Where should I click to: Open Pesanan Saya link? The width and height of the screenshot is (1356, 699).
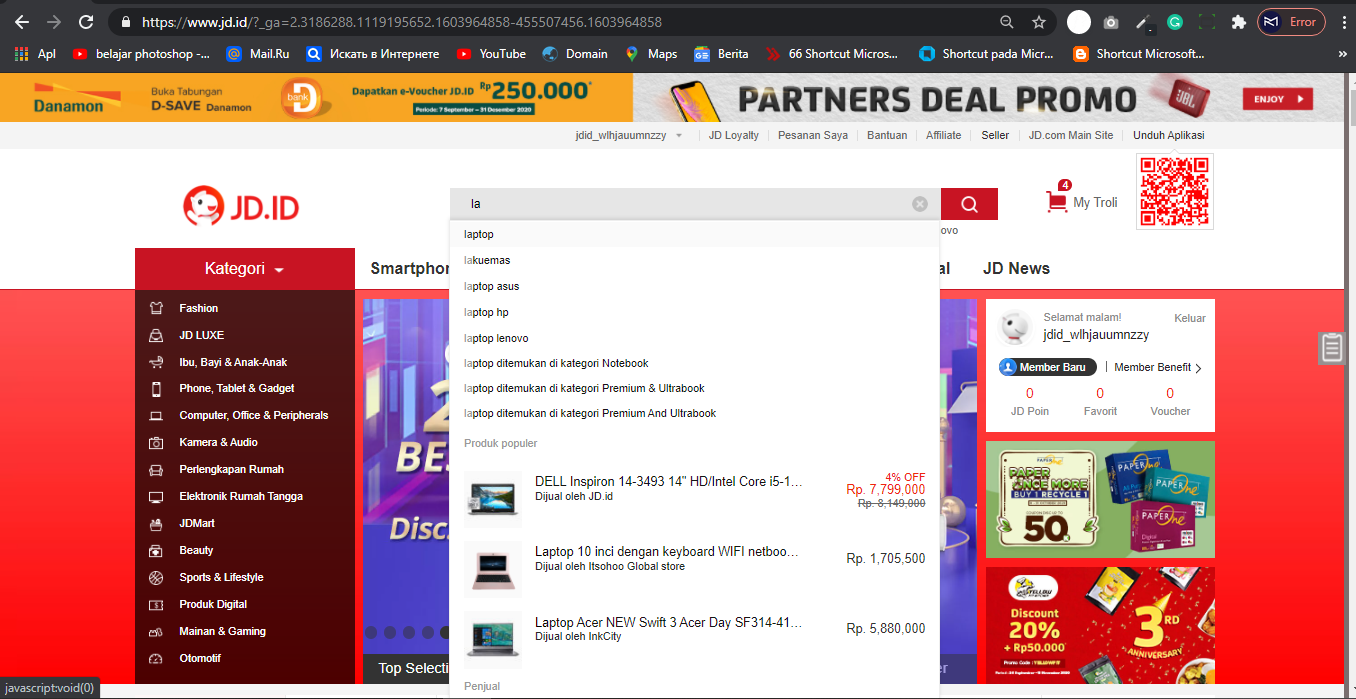[x=813, y=135]
